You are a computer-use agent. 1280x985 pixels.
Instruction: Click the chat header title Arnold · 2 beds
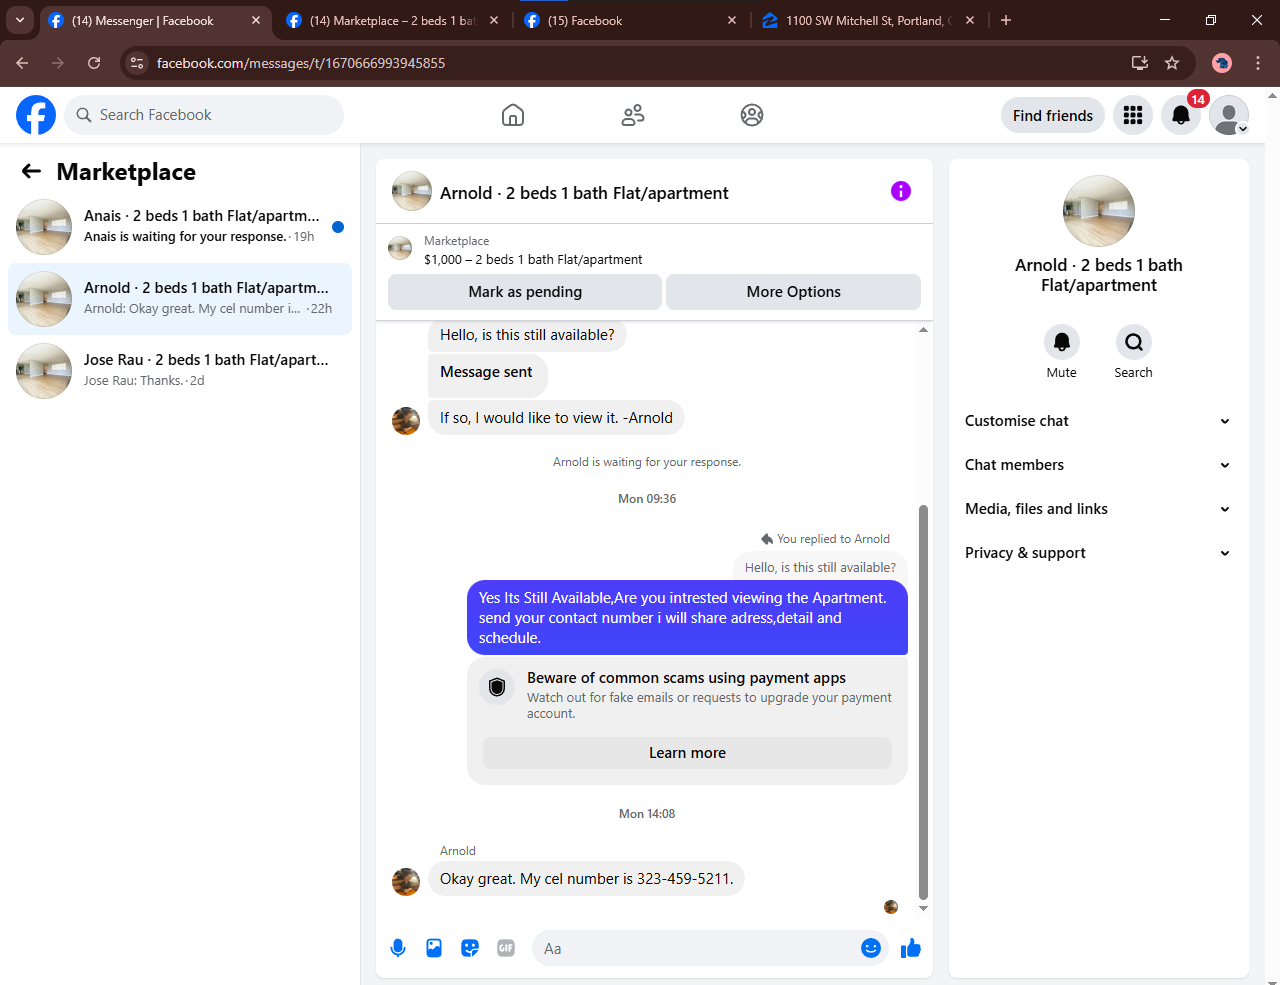click(584, 193)
